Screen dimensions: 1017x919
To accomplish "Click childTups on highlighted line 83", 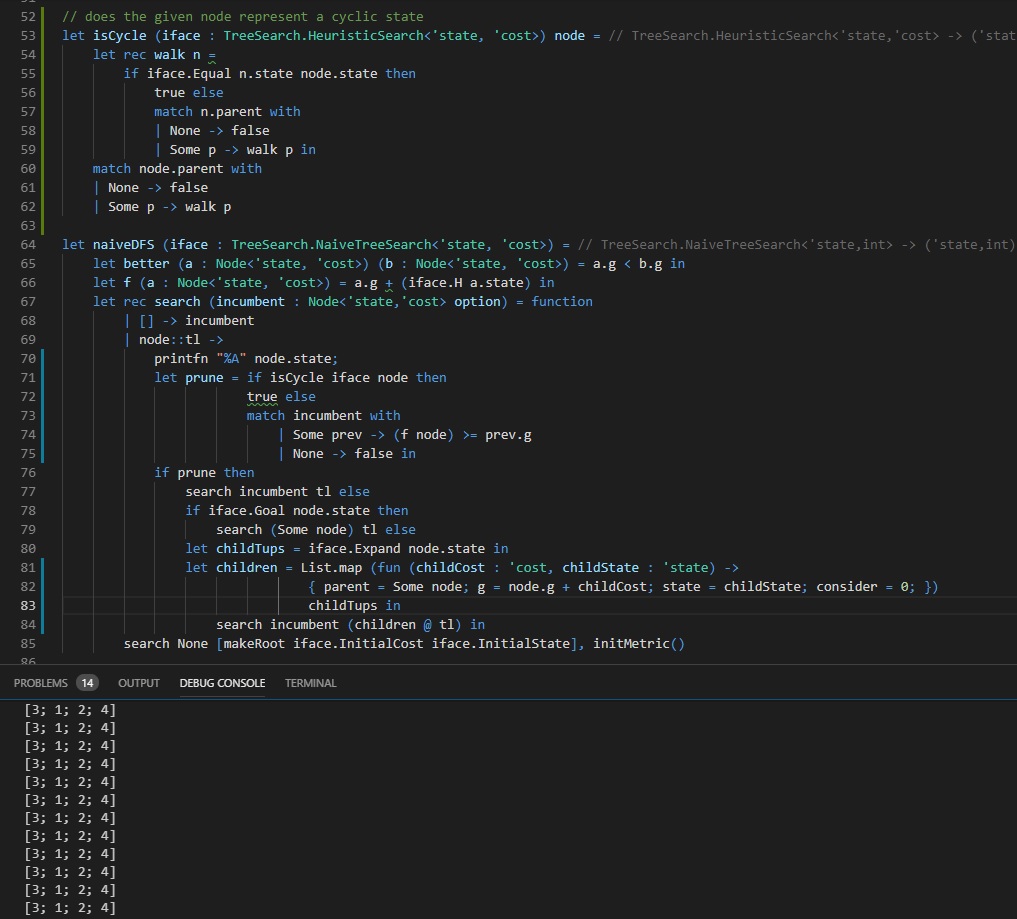I will pyautogui.click(x=342, y=606).
